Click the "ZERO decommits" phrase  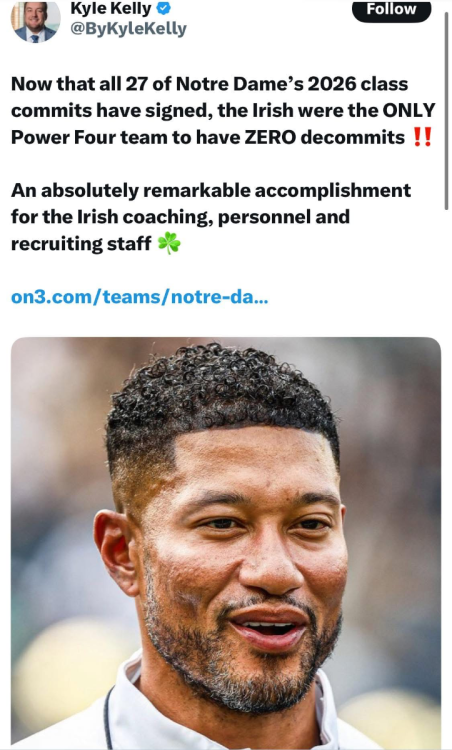tap(325, 137)
